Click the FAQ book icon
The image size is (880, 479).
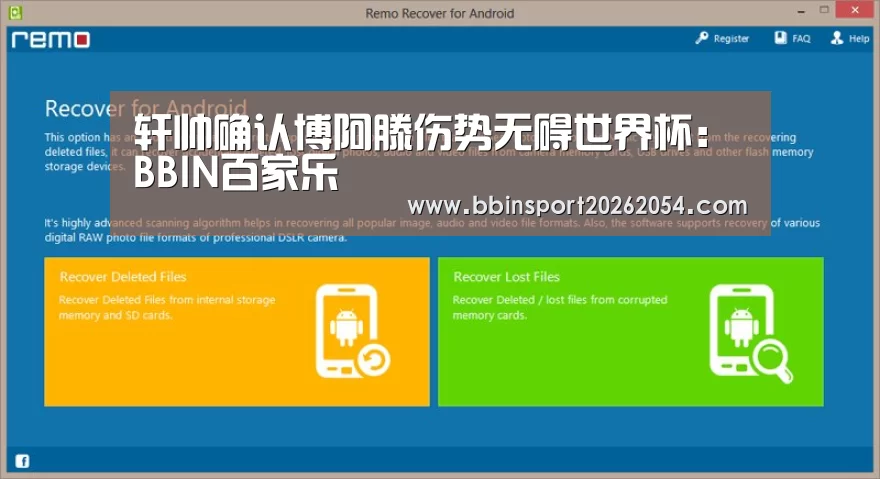781,38
